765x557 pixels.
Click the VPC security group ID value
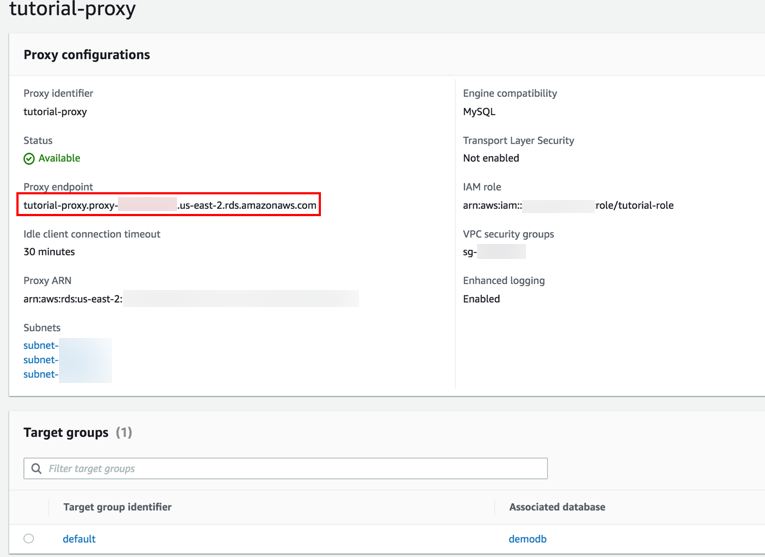pyautogui.click(x=493, y=252)
